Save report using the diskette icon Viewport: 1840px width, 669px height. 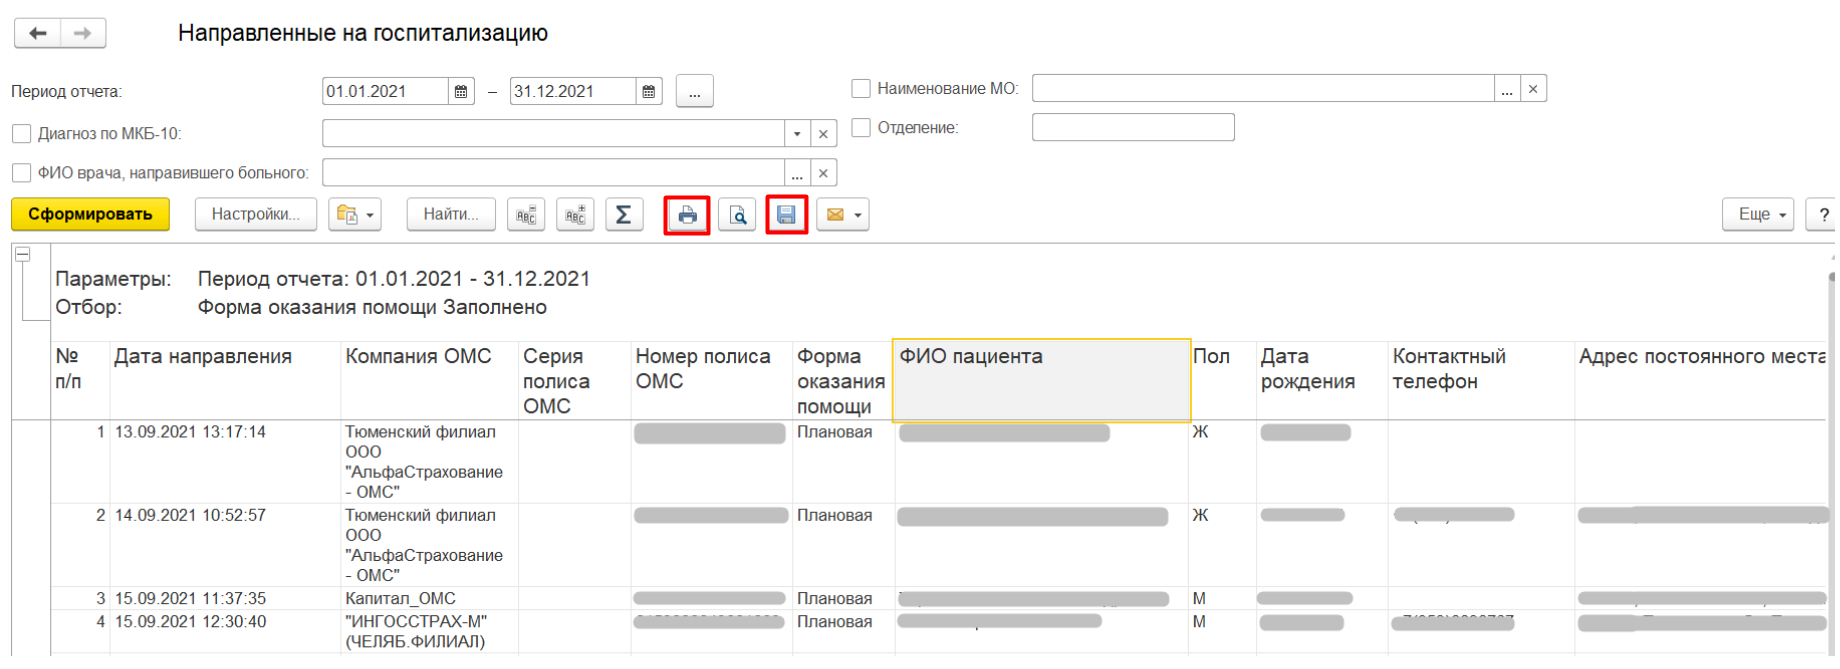(x=786, y=215)
